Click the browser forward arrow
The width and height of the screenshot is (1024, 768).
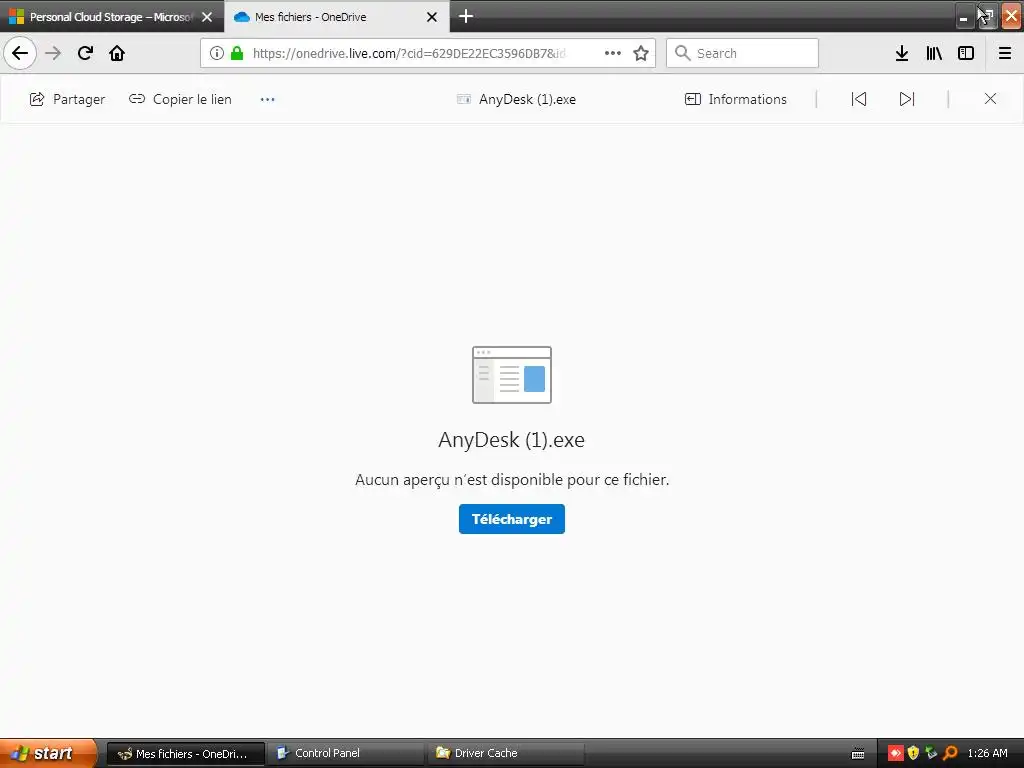53,53
